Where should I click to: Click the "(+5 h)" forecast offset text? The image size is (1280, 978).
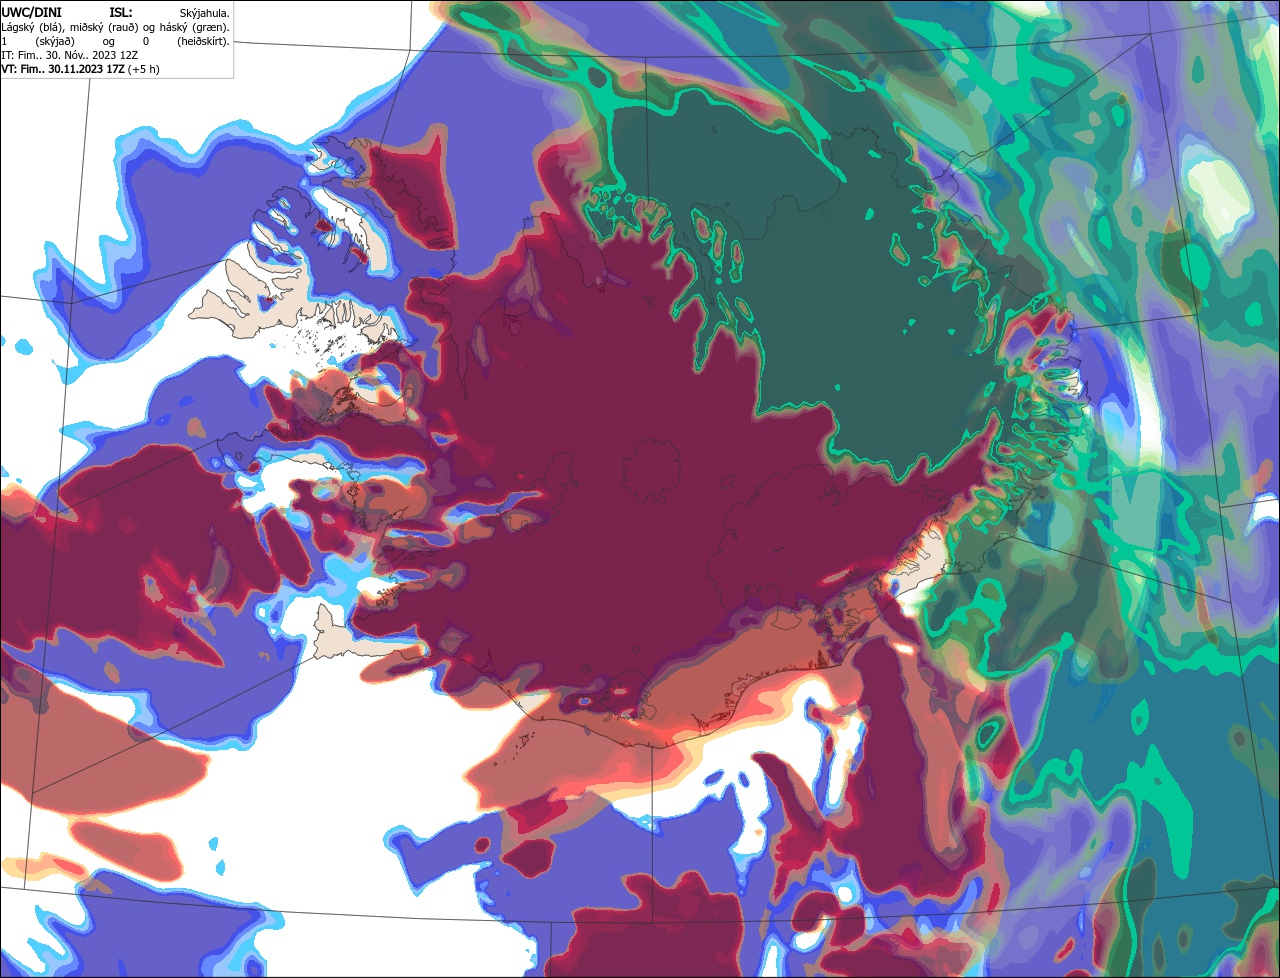point(144,69)
